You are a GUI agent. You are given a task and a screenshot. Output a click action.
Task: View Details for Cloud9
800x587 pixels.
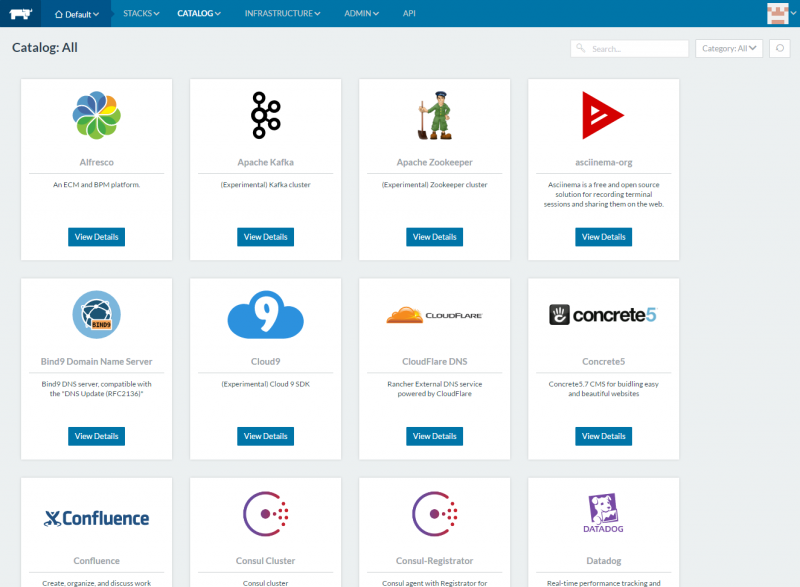coord(265,436)
